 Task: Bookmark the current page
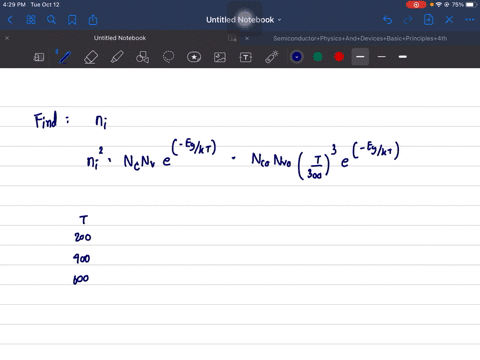pyautogui.click(x=72, y=20)
